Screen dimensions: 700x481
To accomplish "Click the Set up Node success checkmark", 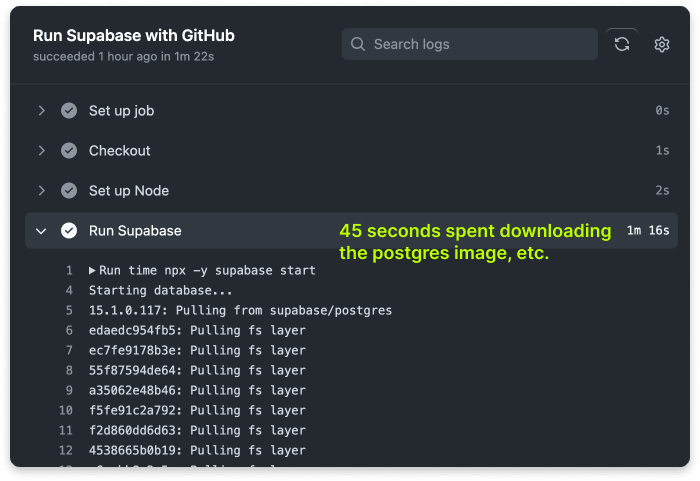I will click(x=69, y=191).
